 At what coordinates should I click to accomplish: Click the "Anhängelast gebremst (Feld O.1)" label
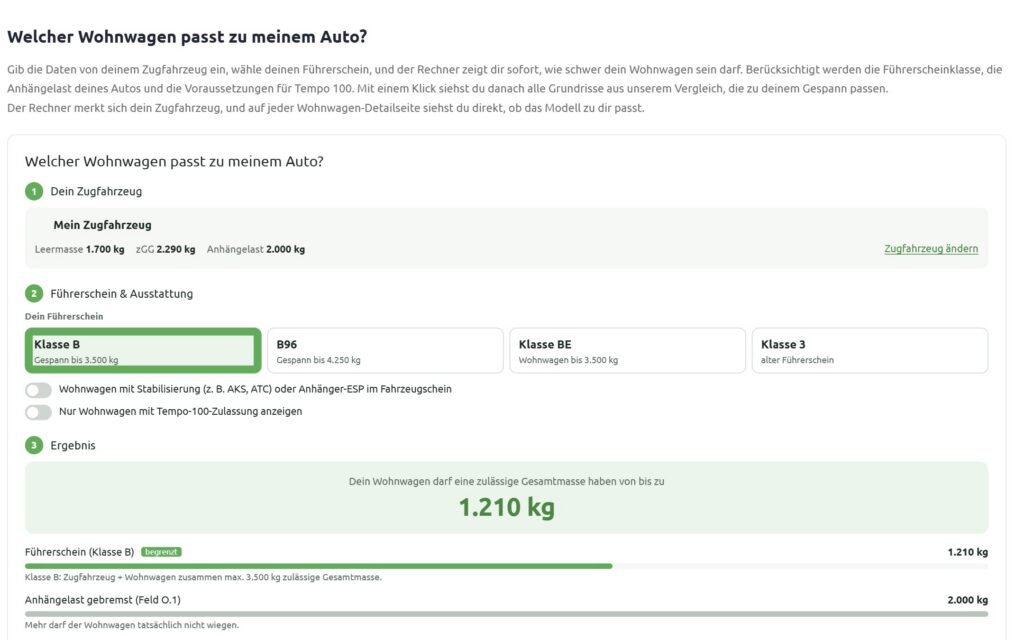coord(103,600)
